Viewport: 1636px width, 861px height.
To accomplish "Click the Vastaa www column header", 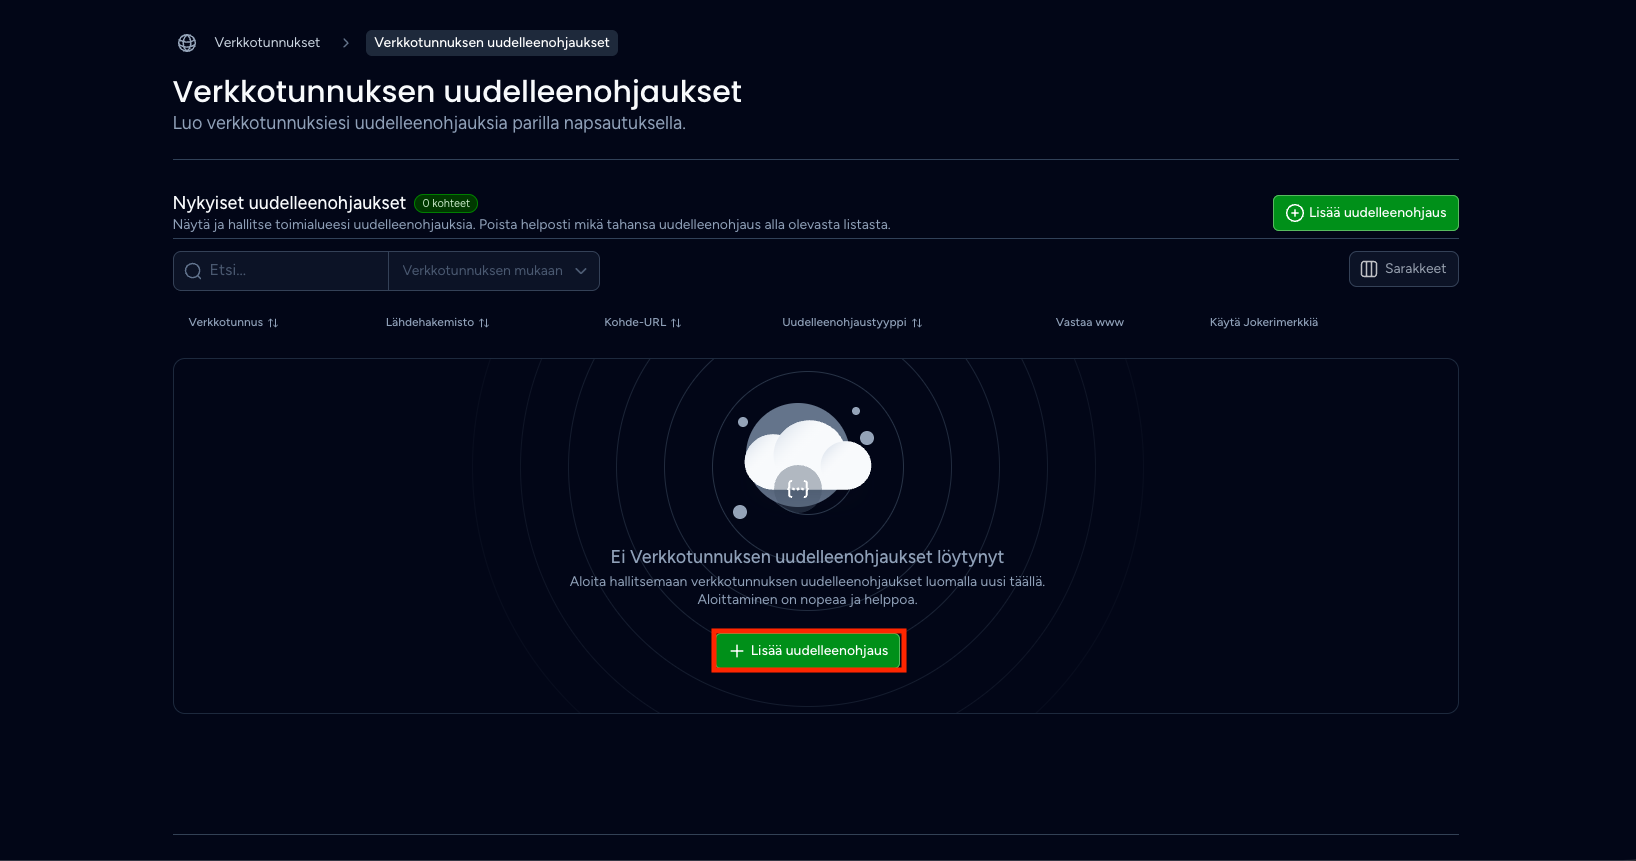I will tap(1090, 322).
